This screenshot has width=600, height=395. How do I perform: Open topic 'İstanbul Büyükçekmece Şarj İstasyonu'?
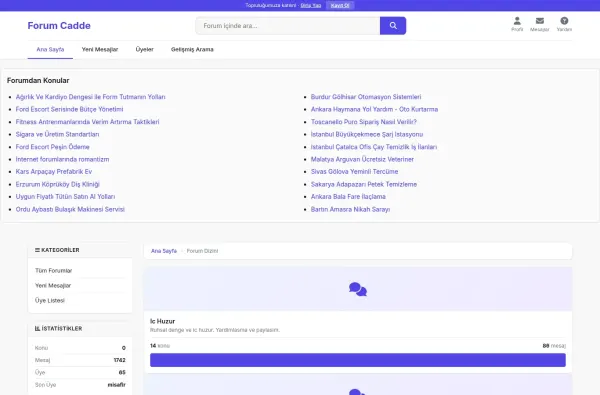point(367,134)
